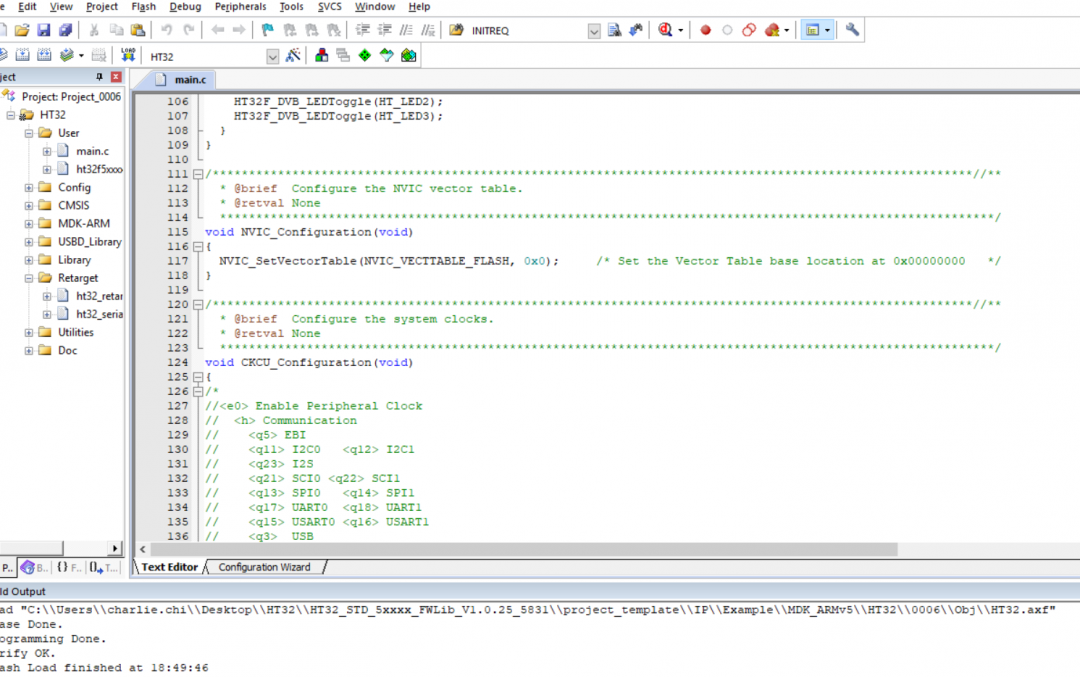Uncomment the selected lines
The image size is (1080, 677).
click(x=428, y=30)
